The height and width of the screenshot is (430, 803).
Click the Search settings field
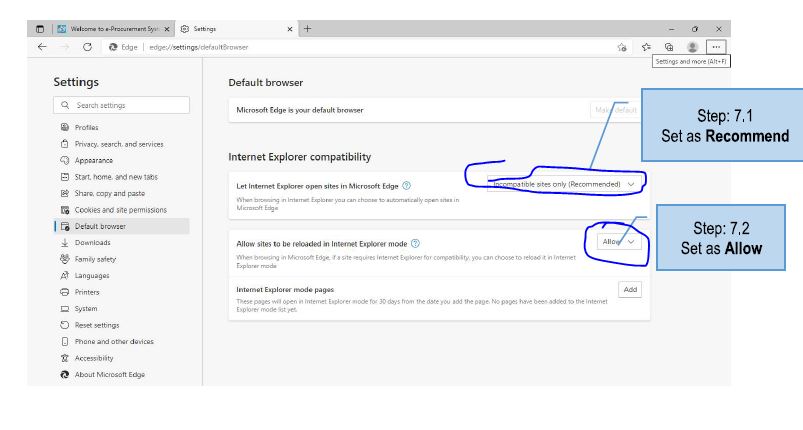[122, 105]
